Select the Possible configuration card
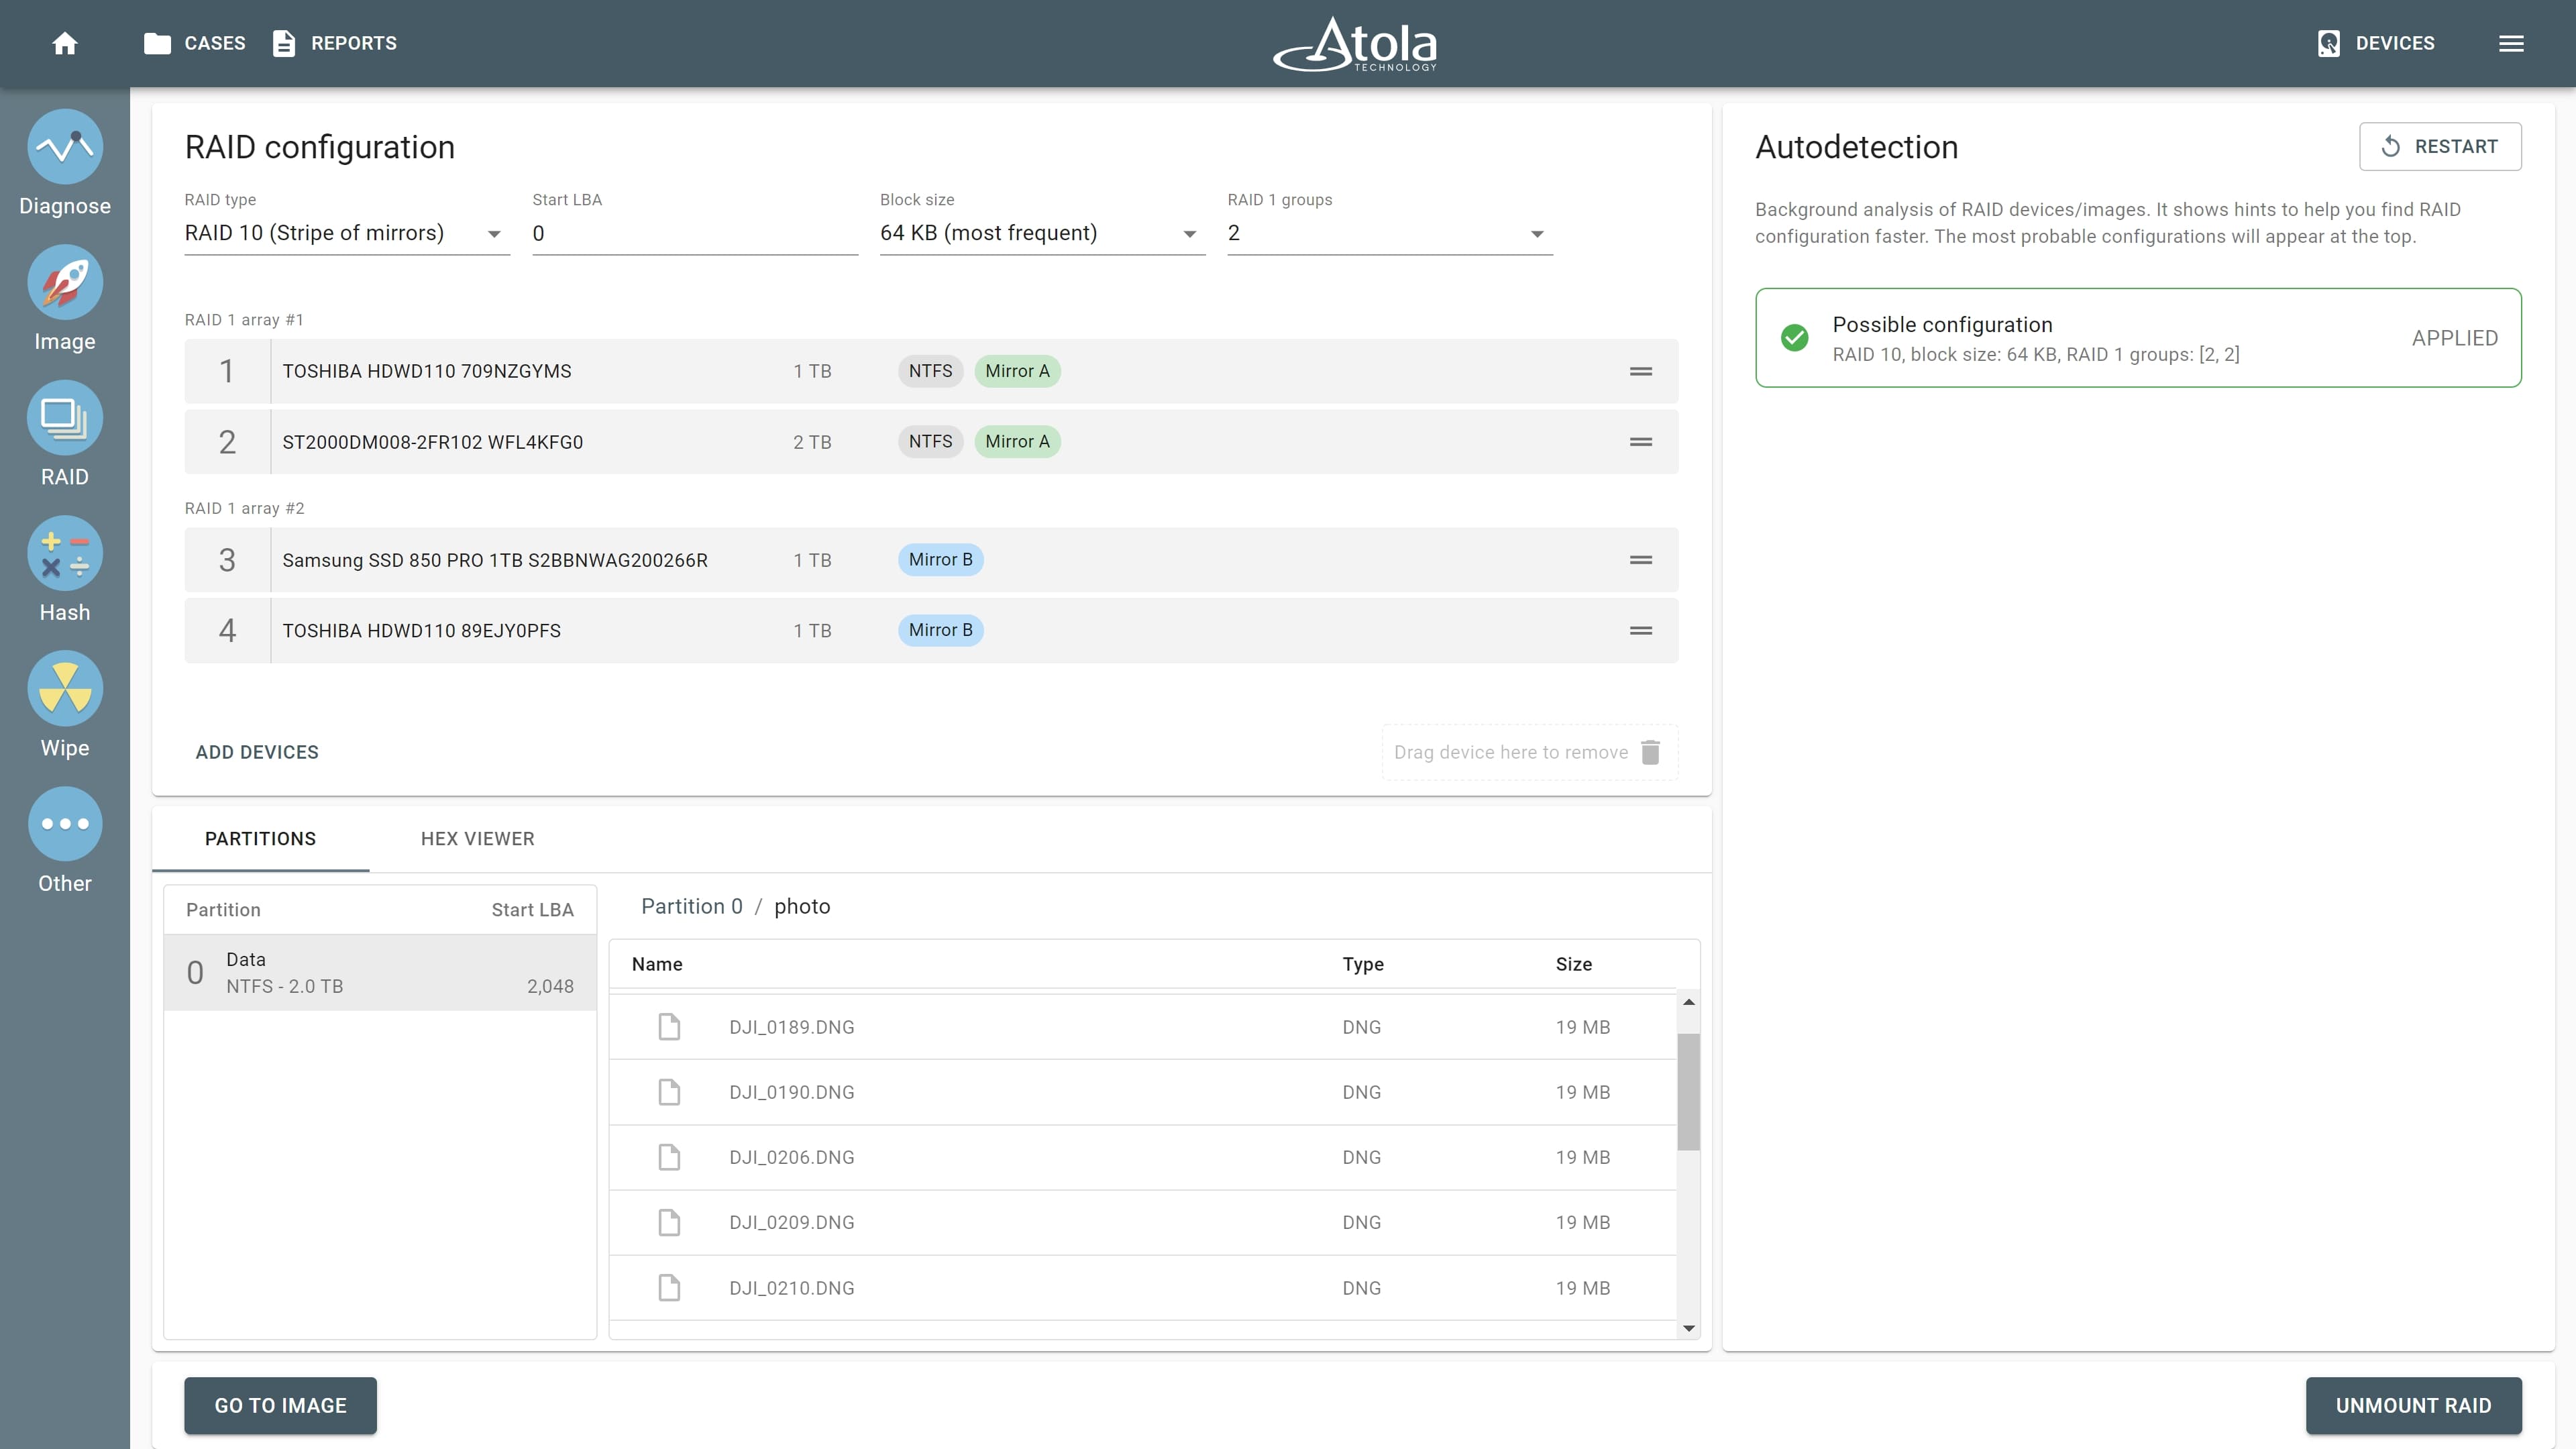This screenshot has width=2576, height=1449. 2138,338
